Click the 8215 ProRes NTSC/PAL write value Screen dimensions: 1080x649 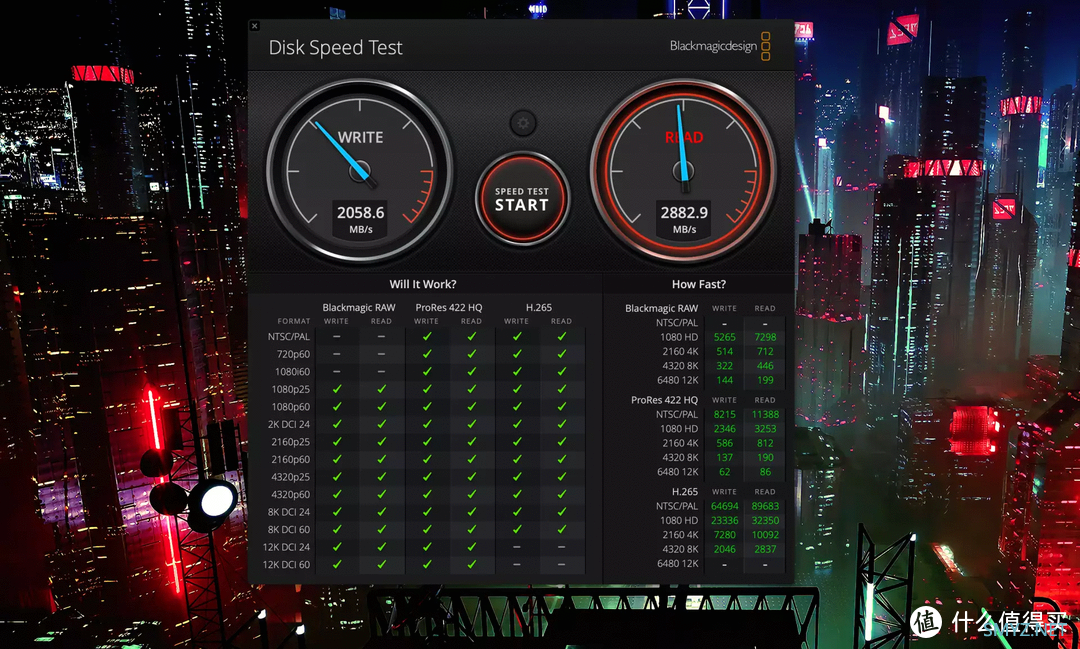725,414
